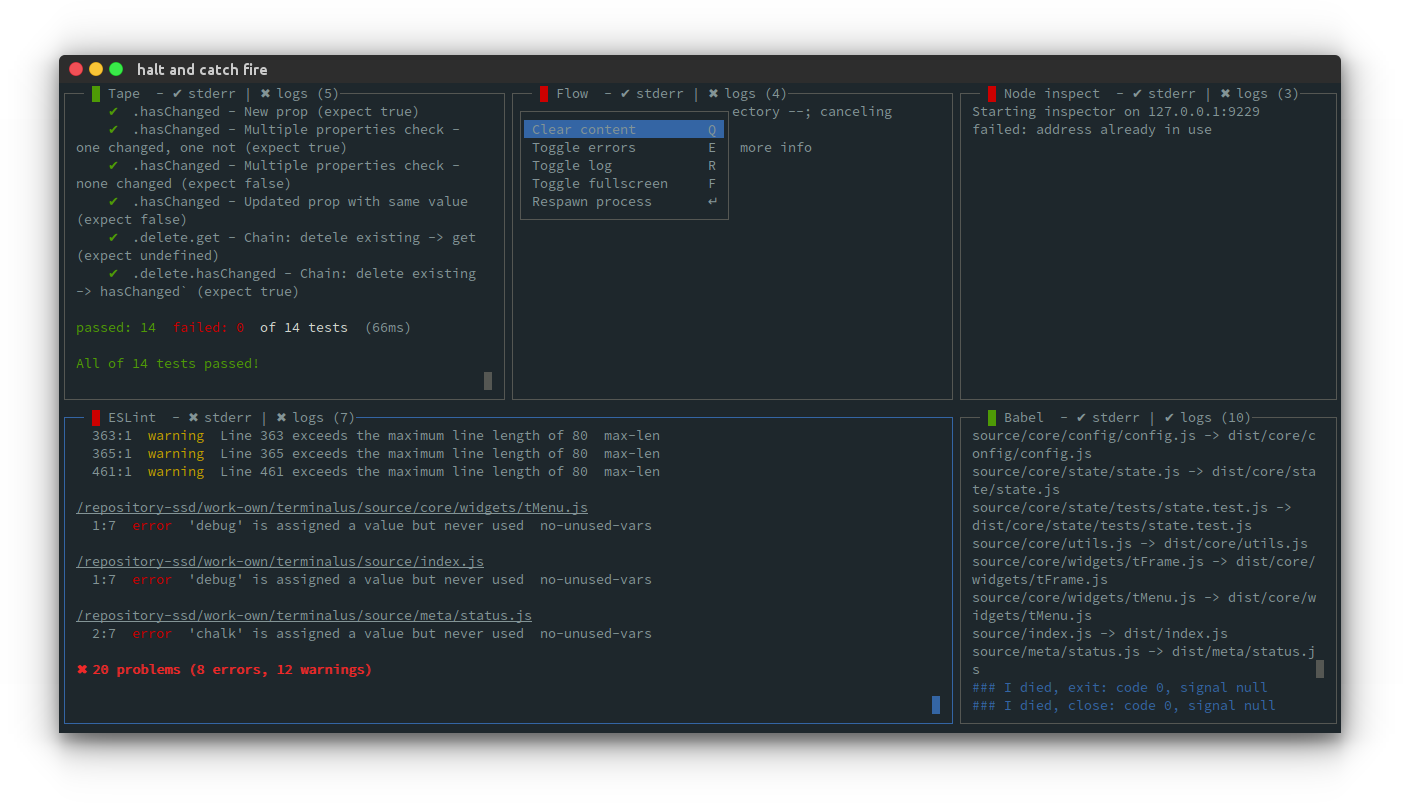Click 'source/index.js -> dist/index.js' Babel line
Screen dimensions: 1403x803
click(1100, 633)
